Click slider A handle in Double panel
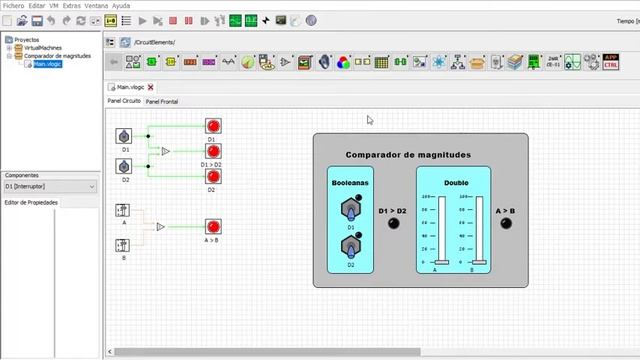Screen dimensions: 640x360 (441, 262)
